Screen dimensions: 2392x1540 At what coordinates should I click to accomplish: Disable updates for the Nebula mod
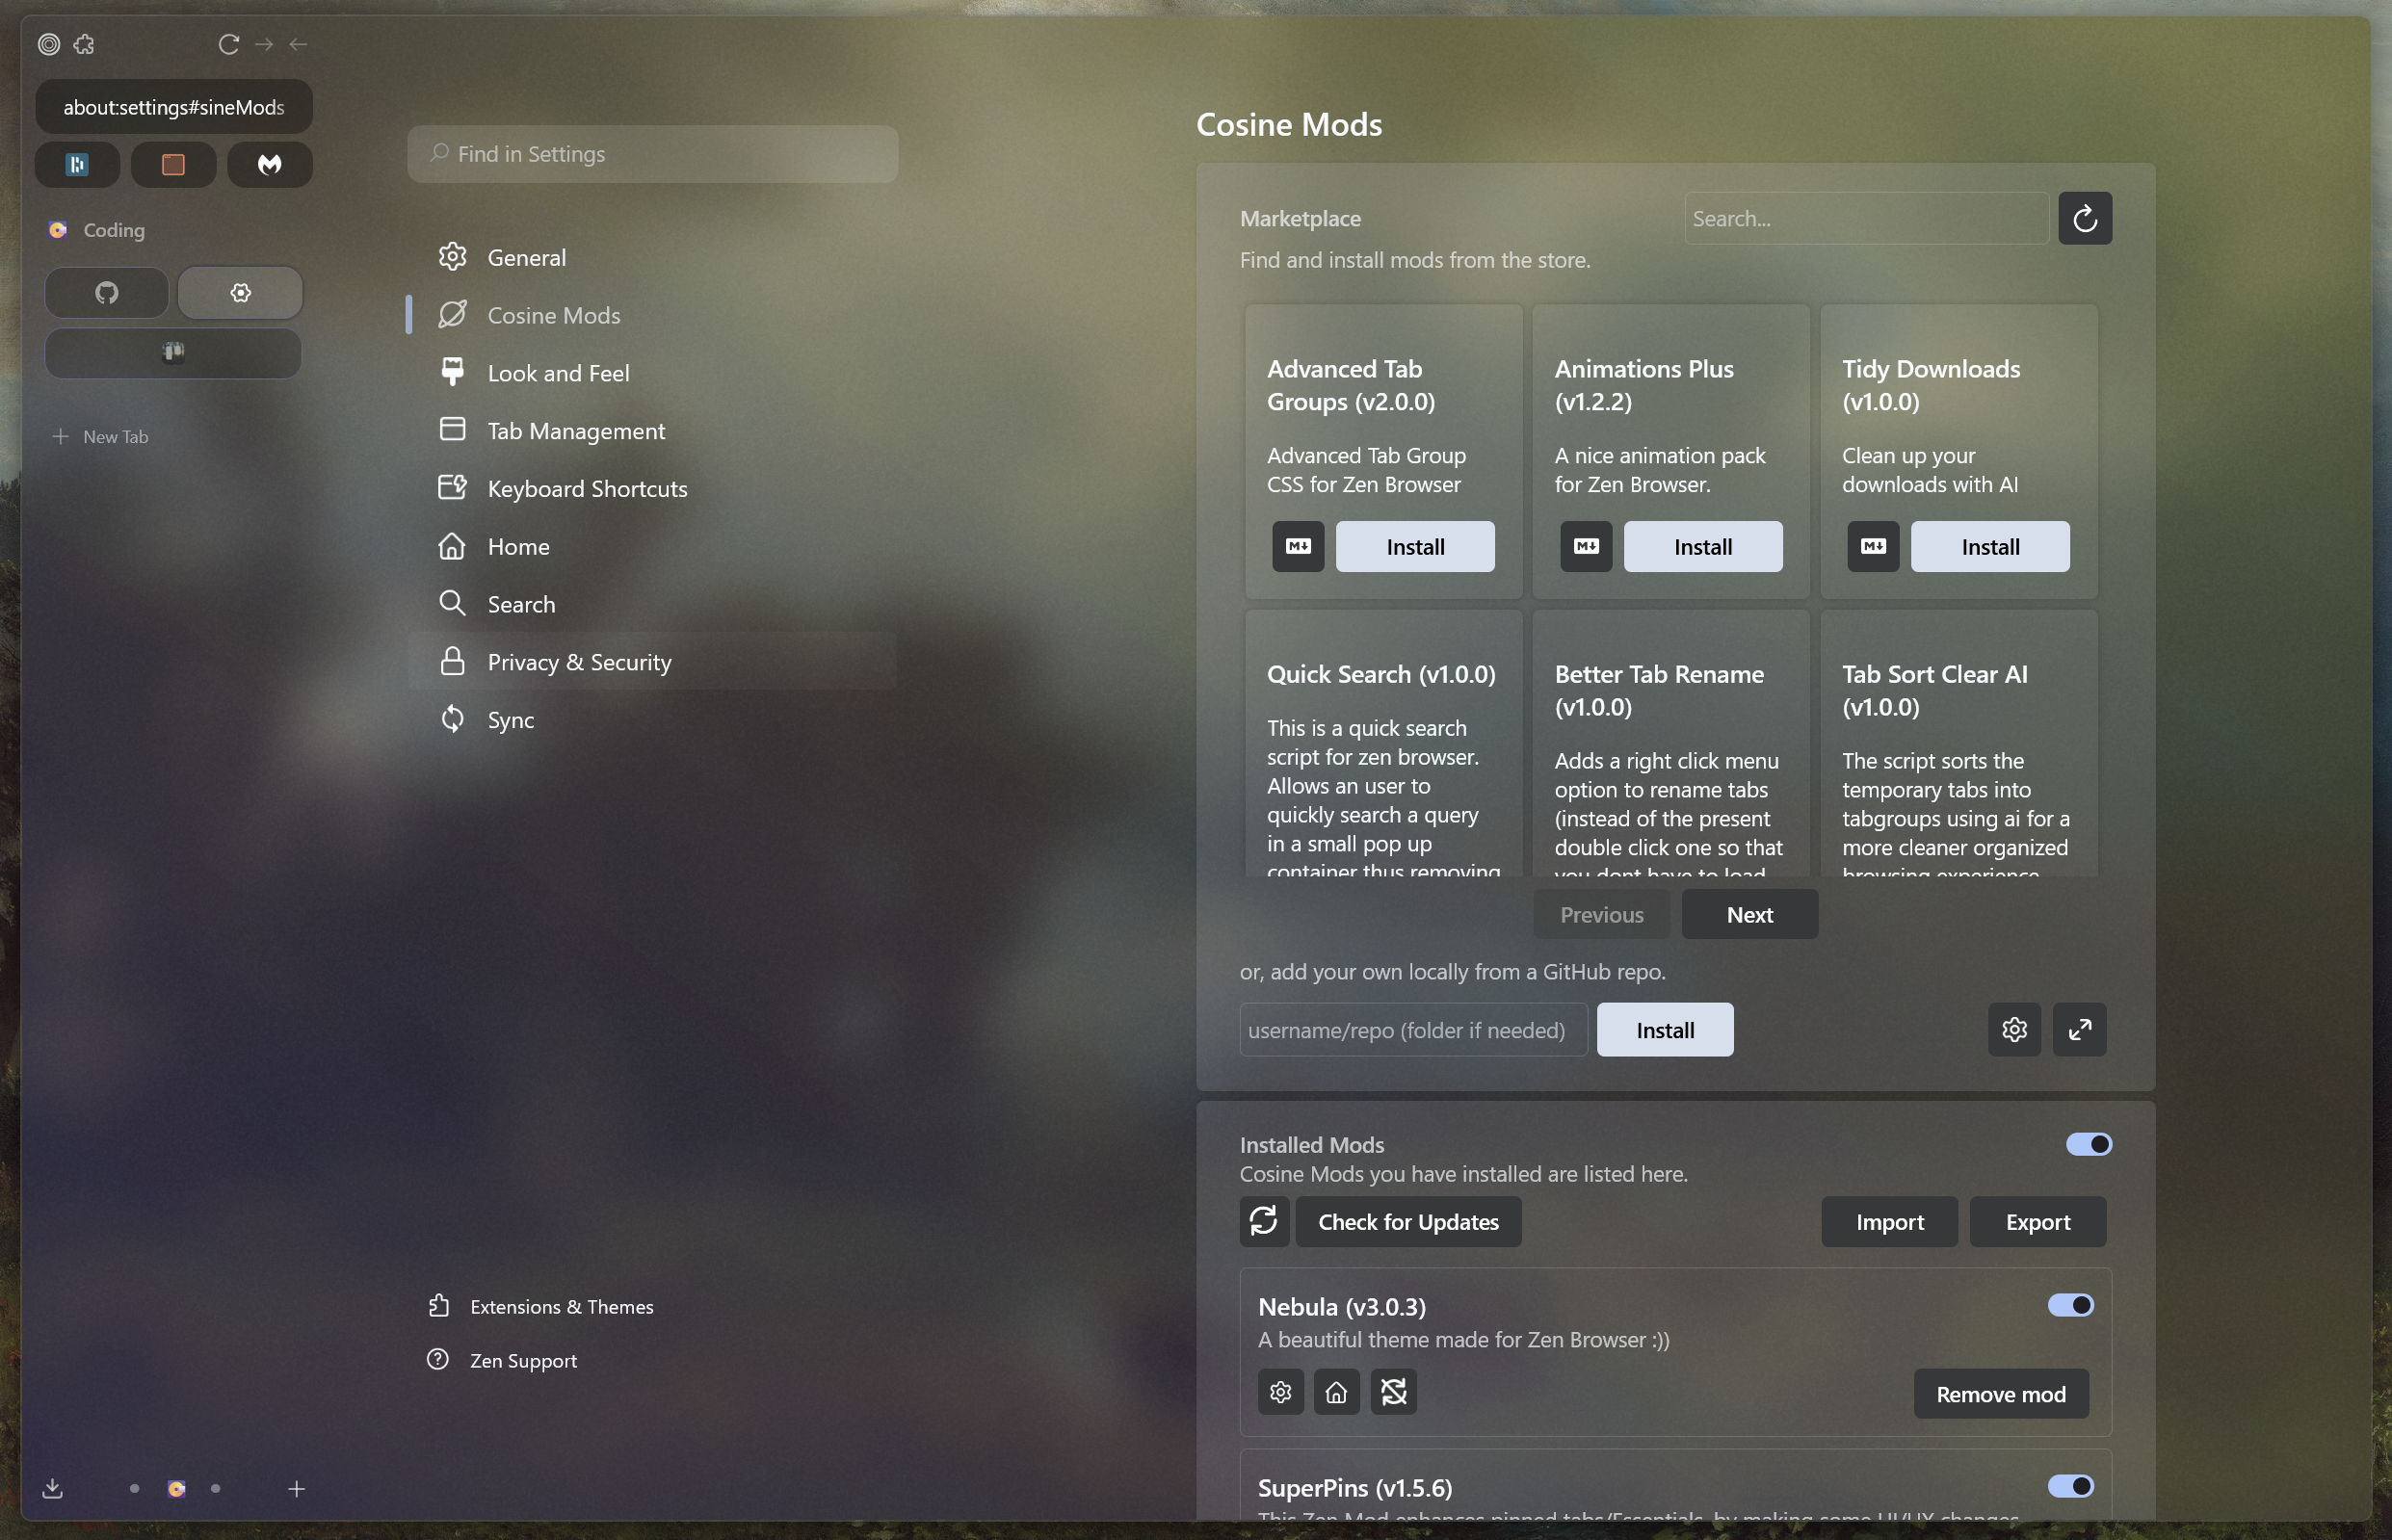click(x=1393, y=1392)
